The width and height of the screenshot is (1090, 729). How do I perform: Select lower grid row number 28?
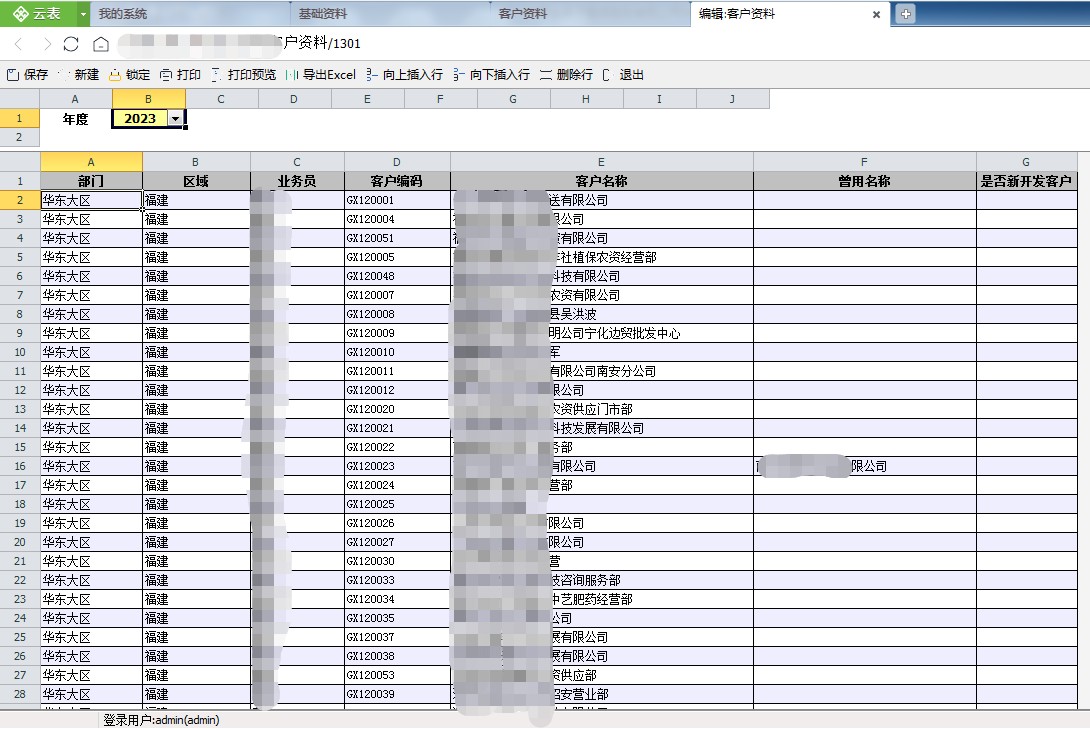[19, 694]
